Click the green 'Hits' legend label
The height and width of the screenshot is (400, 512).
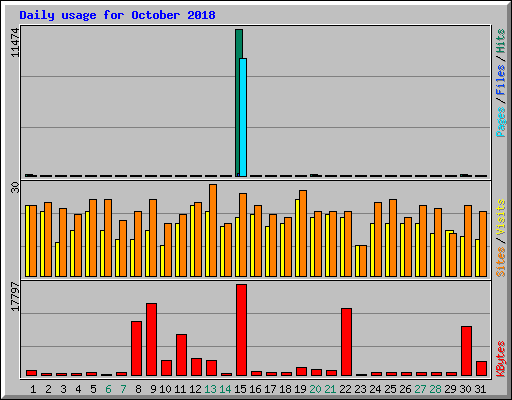point(500,41)
